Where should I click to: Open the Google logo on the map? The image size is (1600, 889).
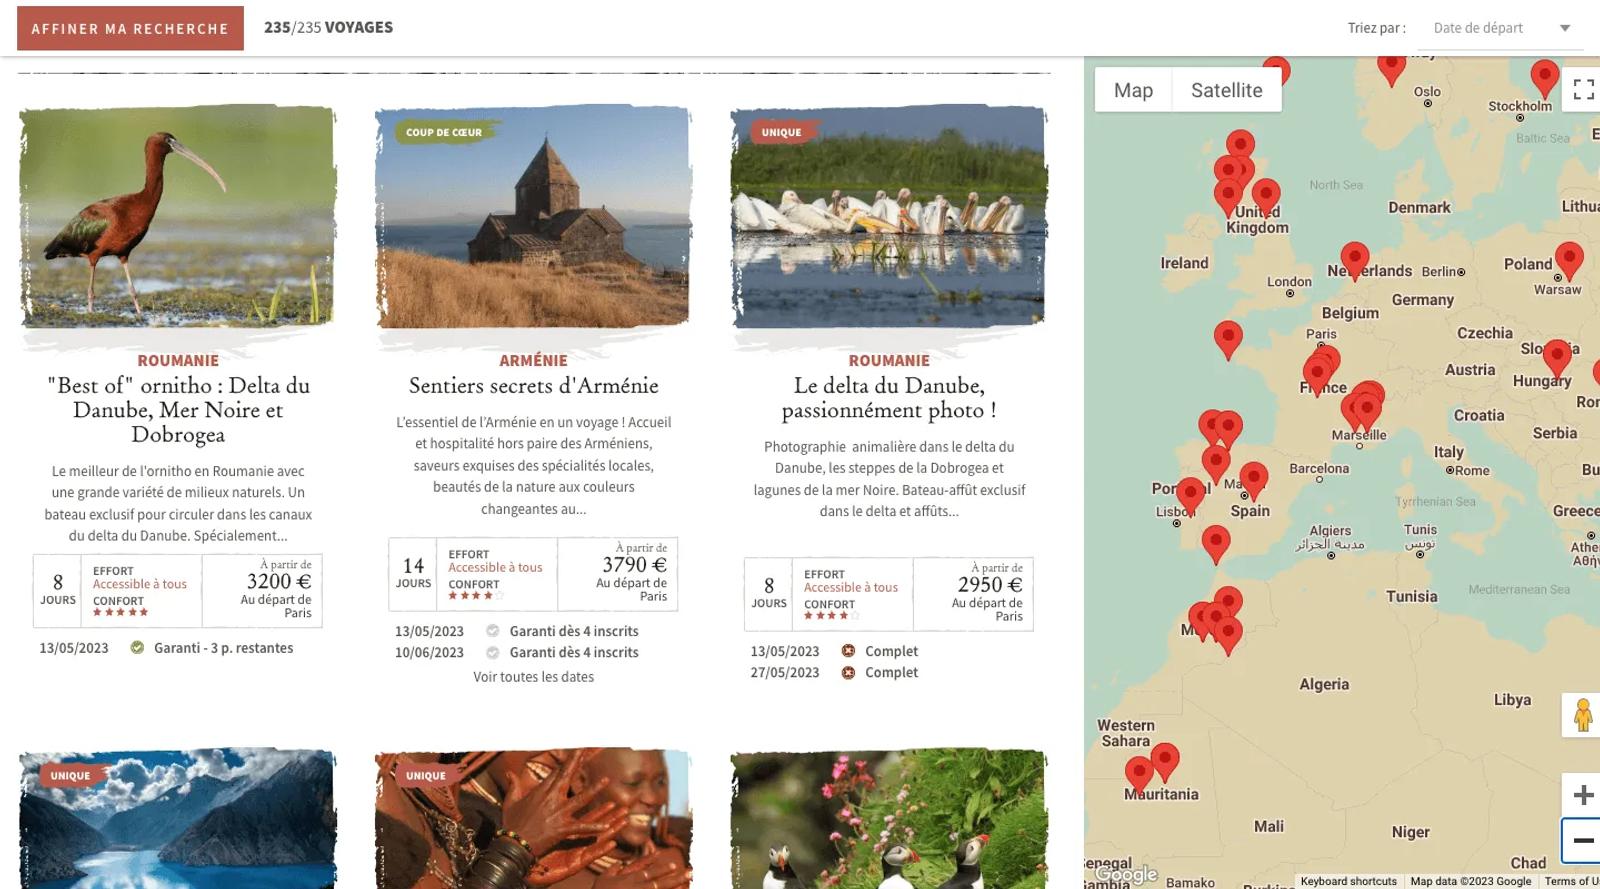click(1126, 875)
